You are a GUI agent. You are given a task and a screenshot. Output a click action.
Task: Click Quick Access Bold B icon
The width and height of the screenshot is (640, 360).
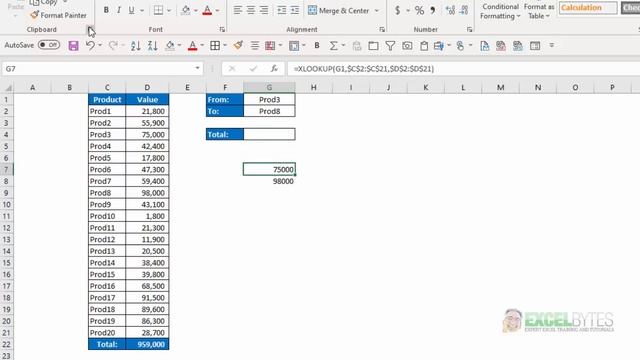(317, 46)
